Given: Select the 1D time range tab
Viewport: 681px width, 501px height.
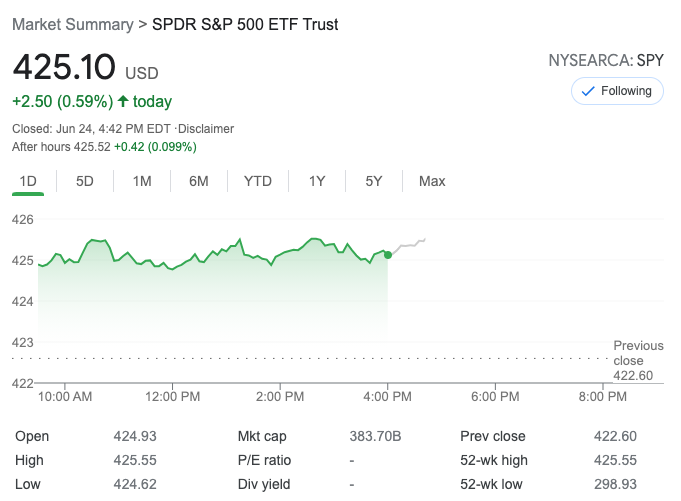Looking at the screenshot, I should [29, 181].
